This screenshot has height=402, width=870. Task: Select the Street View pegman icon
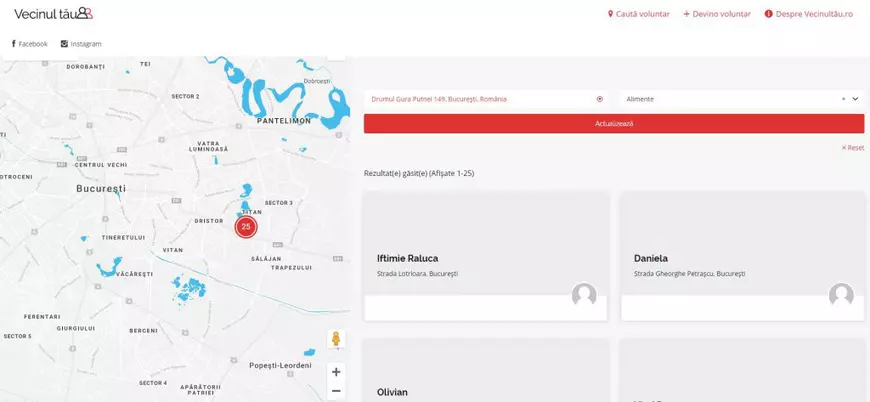pyautogui.click(x=336, y=339)
